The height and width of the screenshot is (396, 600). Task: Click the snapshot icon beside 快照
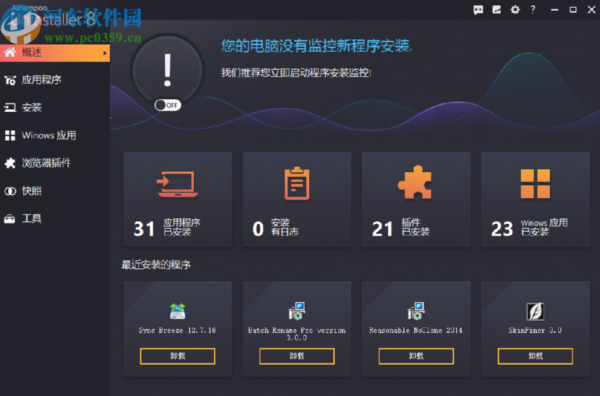(x=10, y=191)
